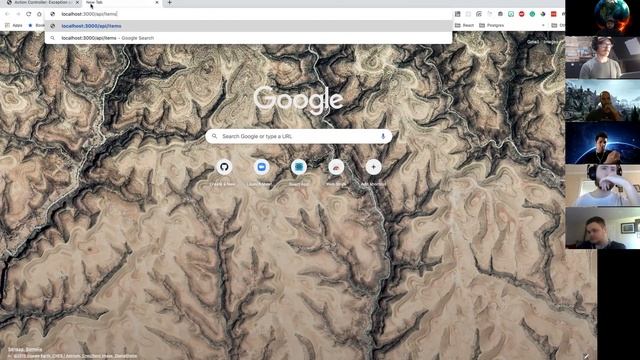Image resolution: width=640 pixels, height=360 pixels.
Task: Select participant video with space planet background
Action: (602, 143)
